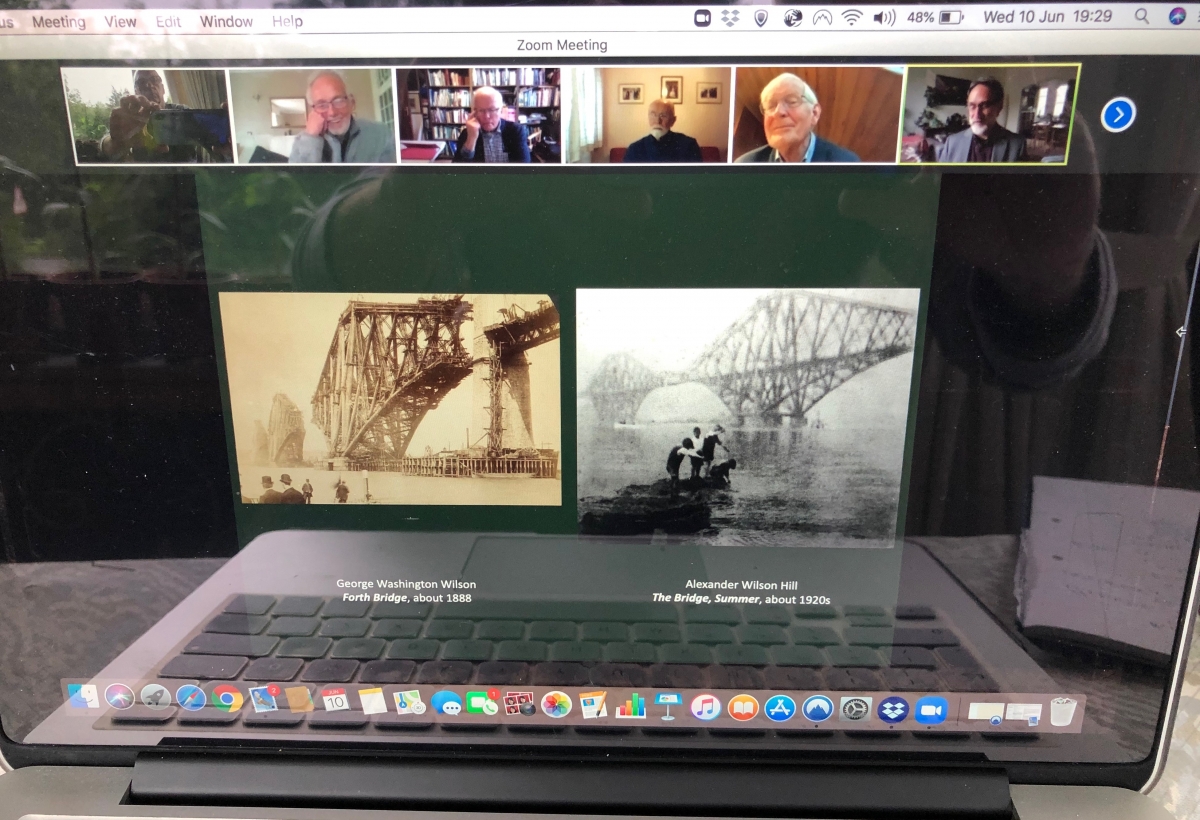Click caption 'The Bridge, Summer, about 1920s'
1200x820 pixels.
click(741, 599)
